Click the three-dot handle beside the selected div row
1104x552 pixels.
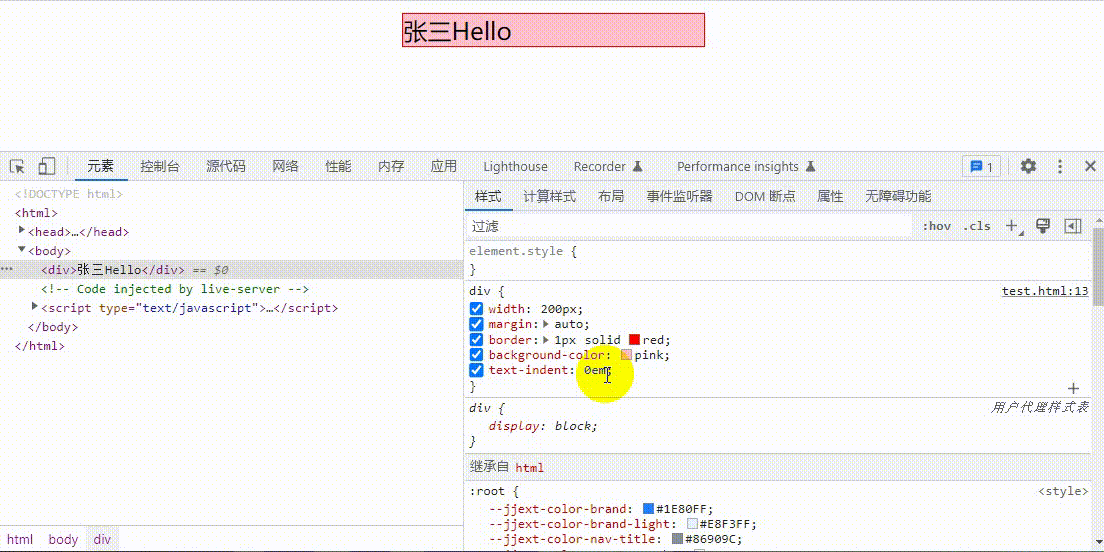7,269
